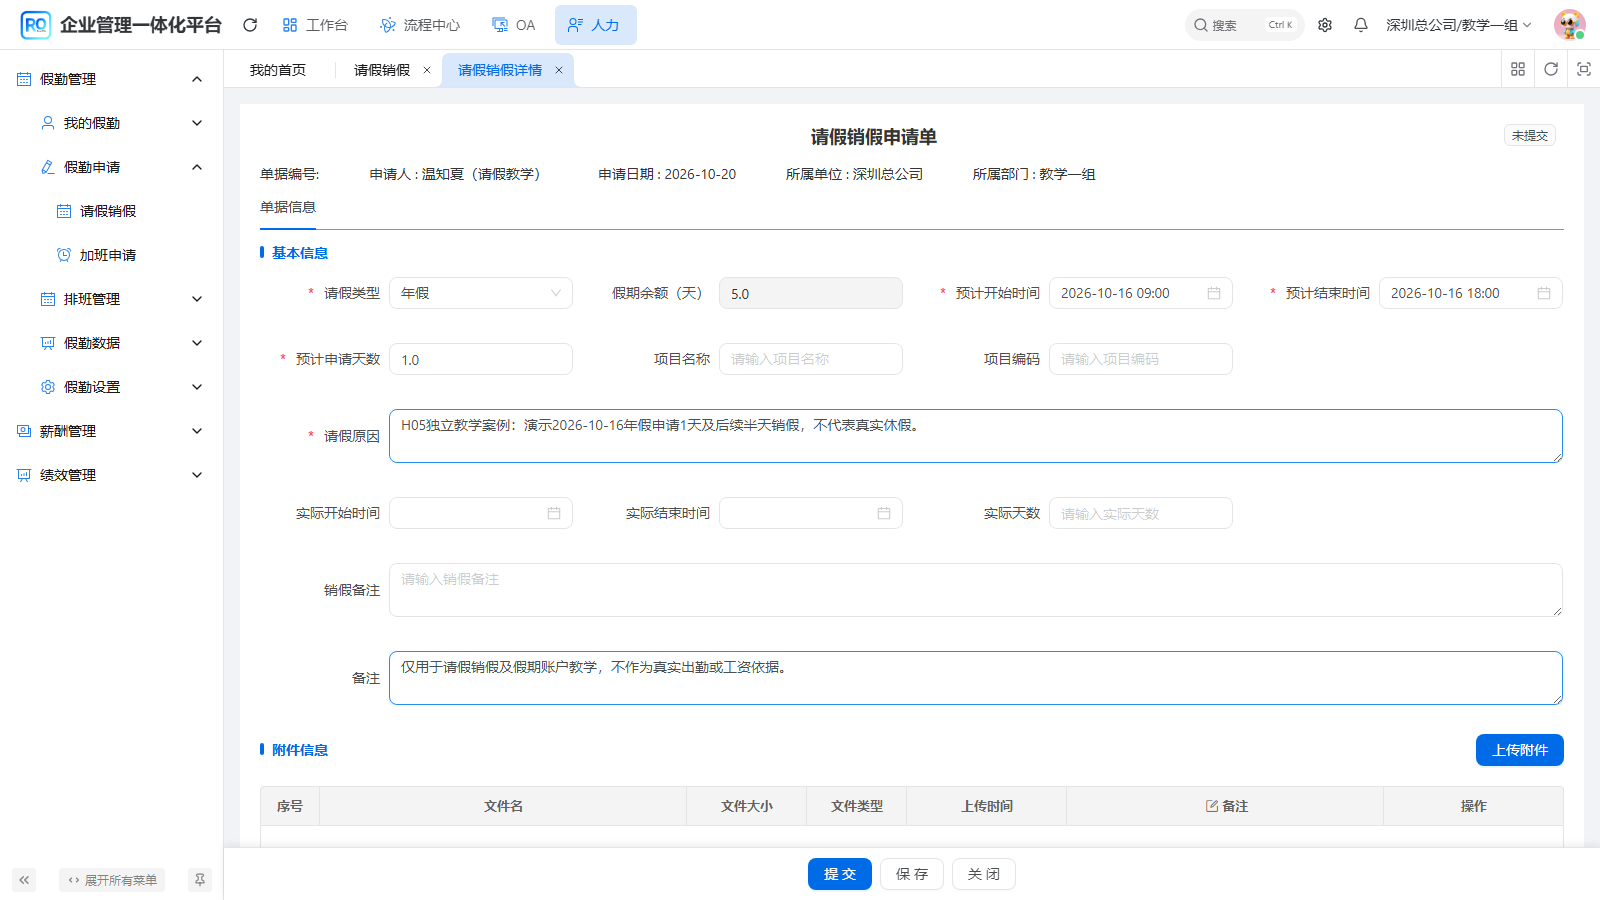Toggle fullscreen content icon
The image size is (1600, 900).
[x=1584, y=69]
